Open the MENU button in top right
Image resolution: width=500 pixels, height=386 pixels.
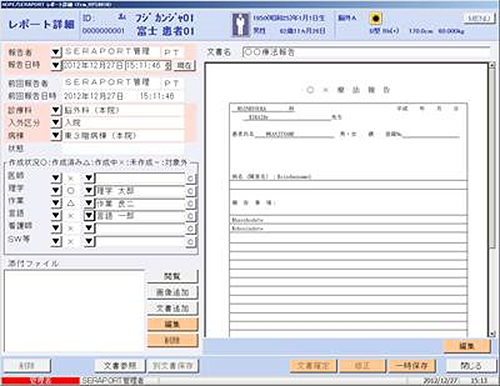point(479,18)
